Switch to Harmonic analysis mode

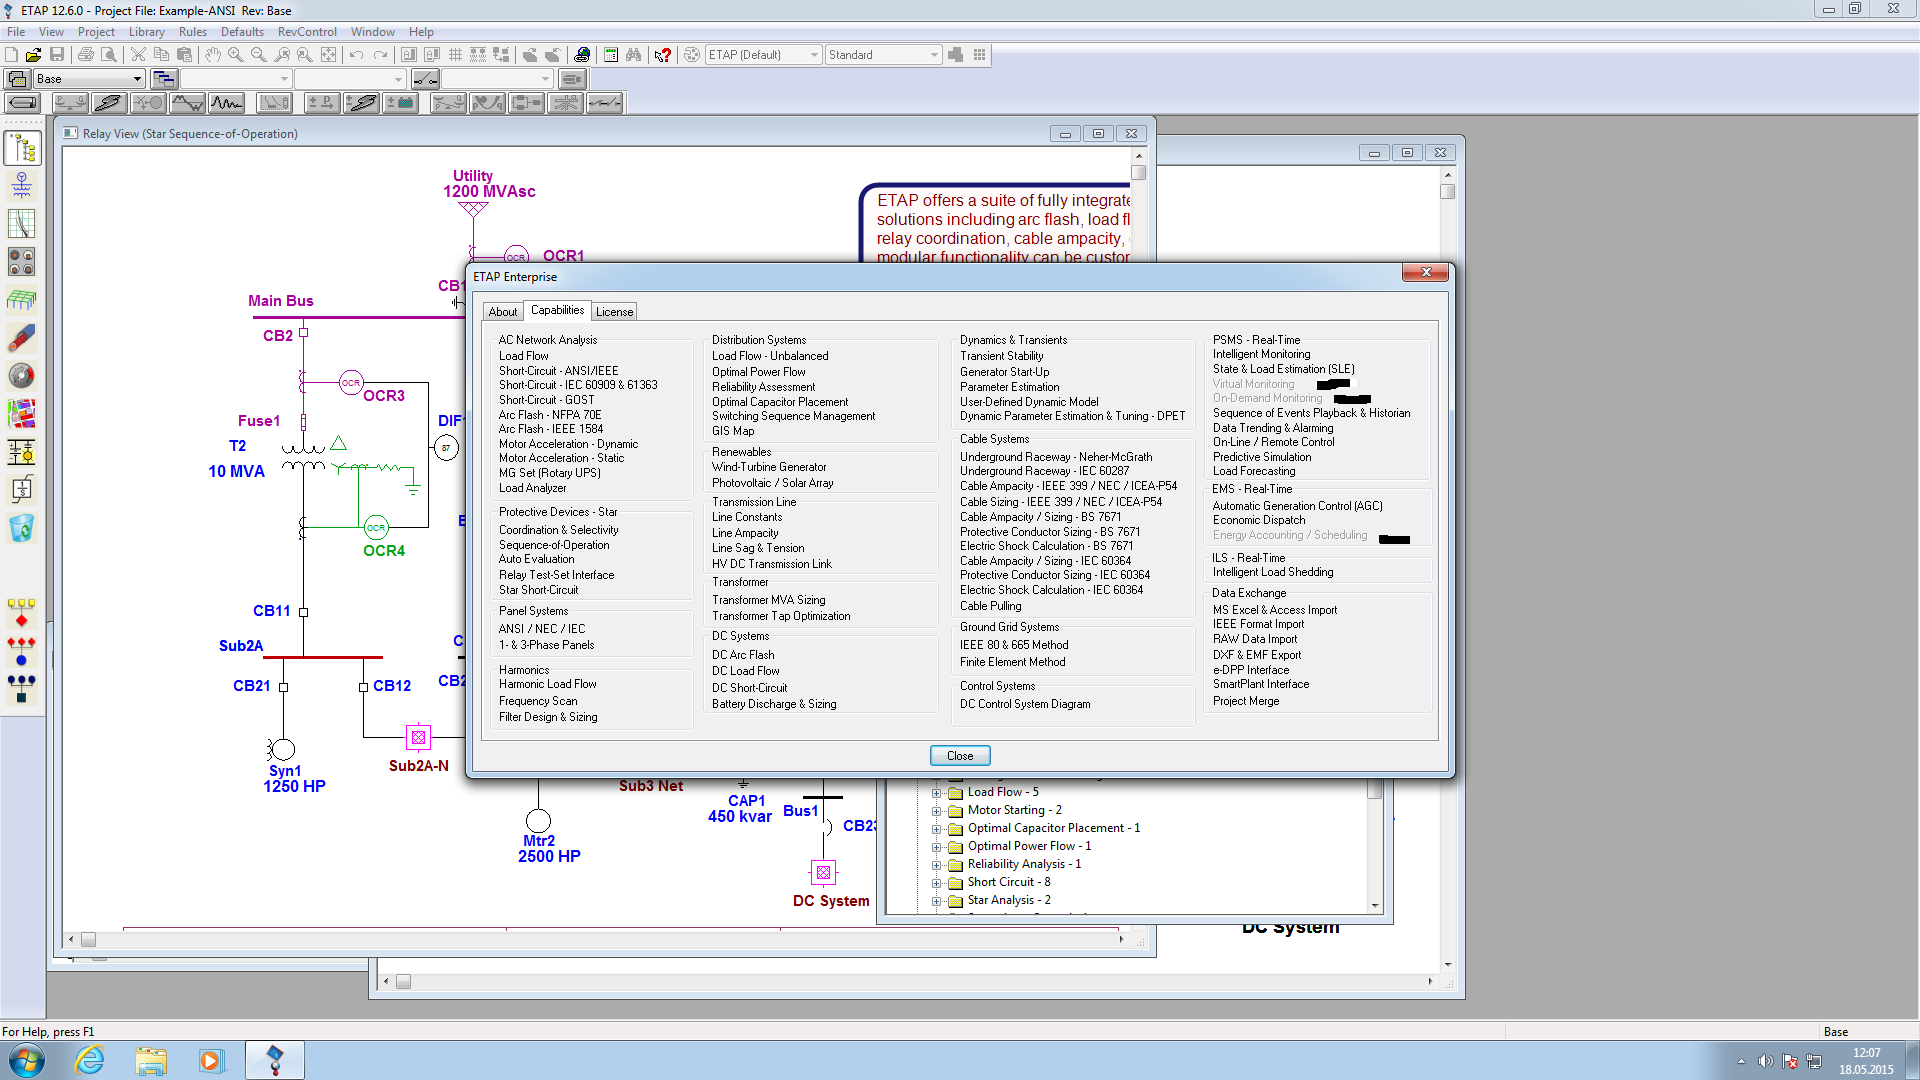[x=187, y=102]
